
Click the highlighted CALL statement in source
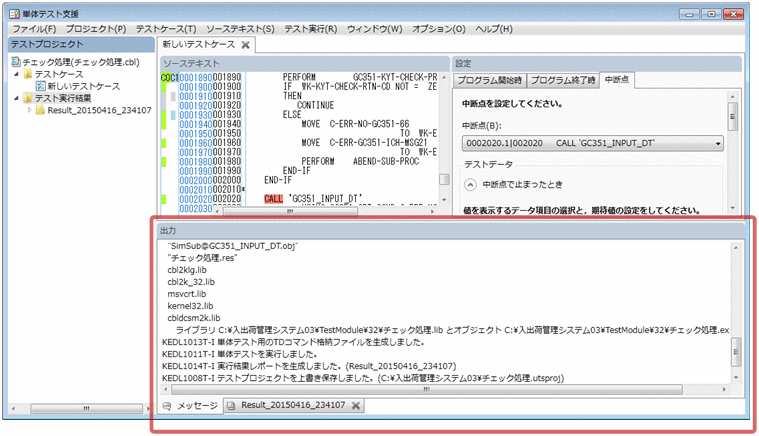(273, 199)
